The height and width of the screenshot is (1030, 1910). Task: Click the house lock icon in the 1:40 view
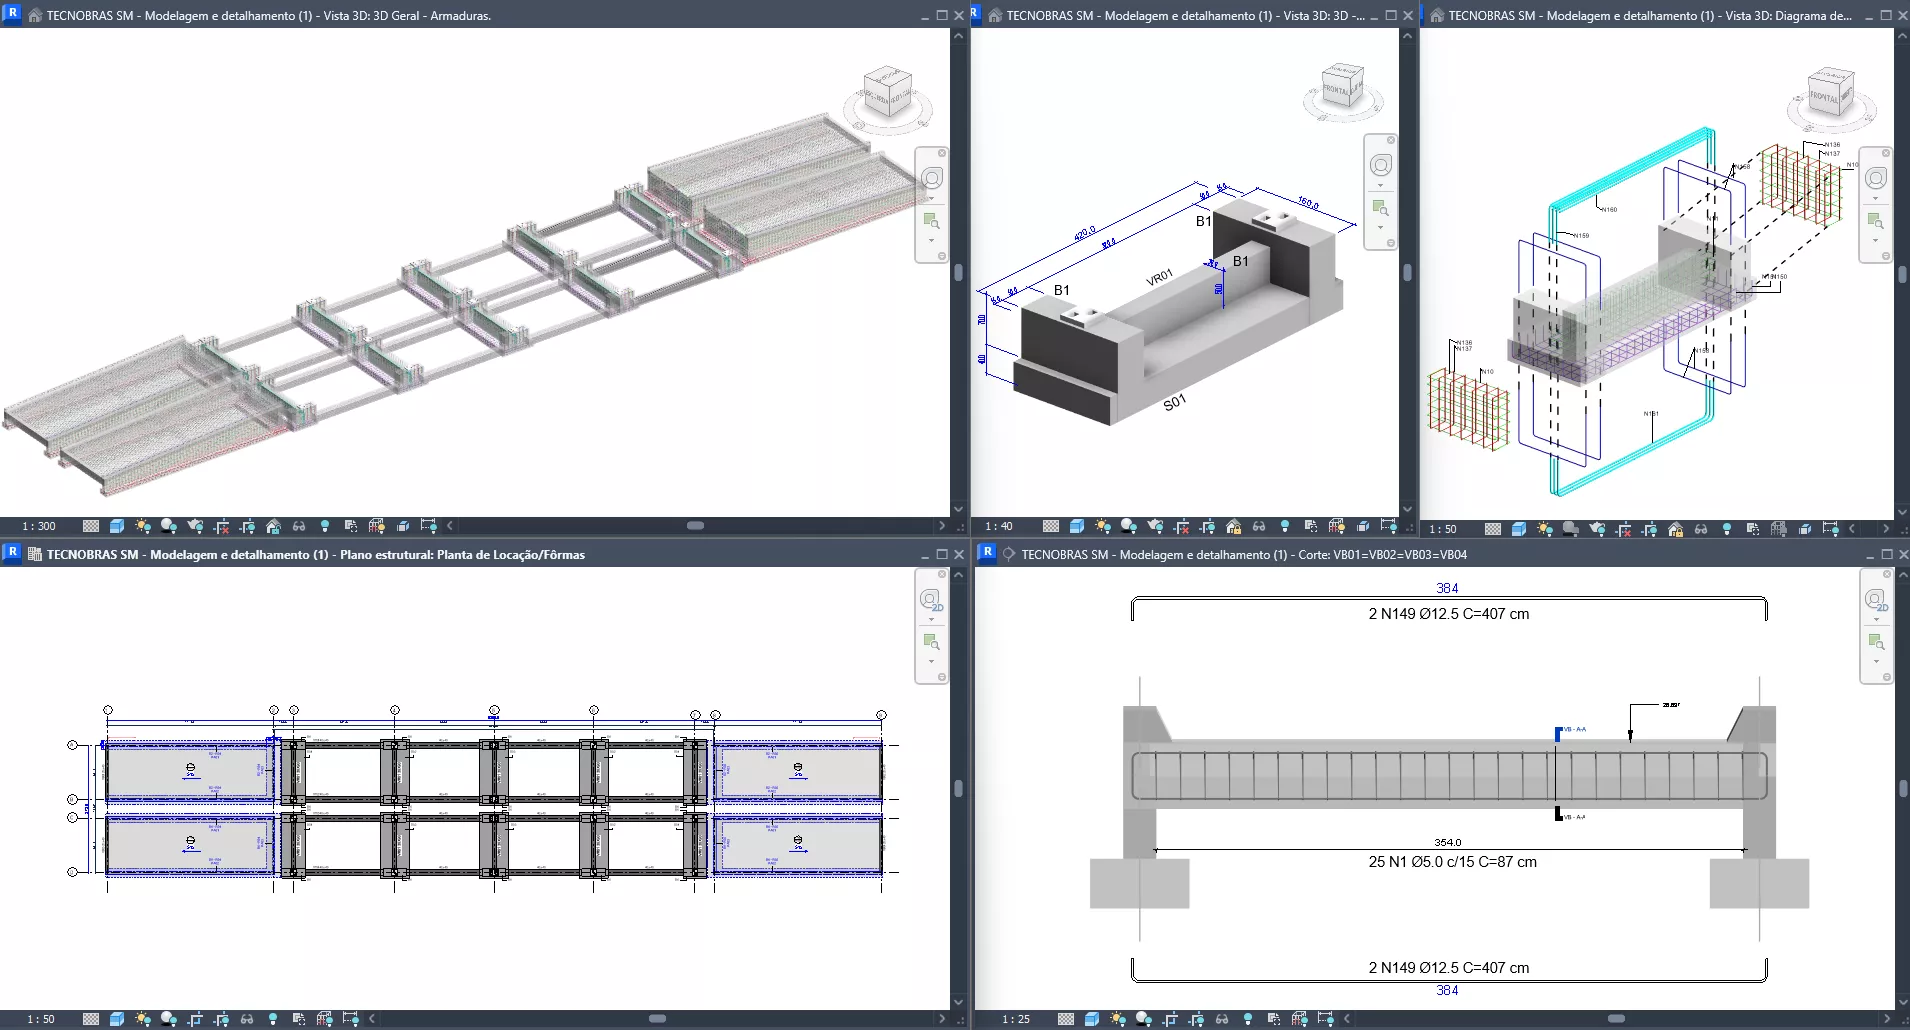tap(1233, 526)
